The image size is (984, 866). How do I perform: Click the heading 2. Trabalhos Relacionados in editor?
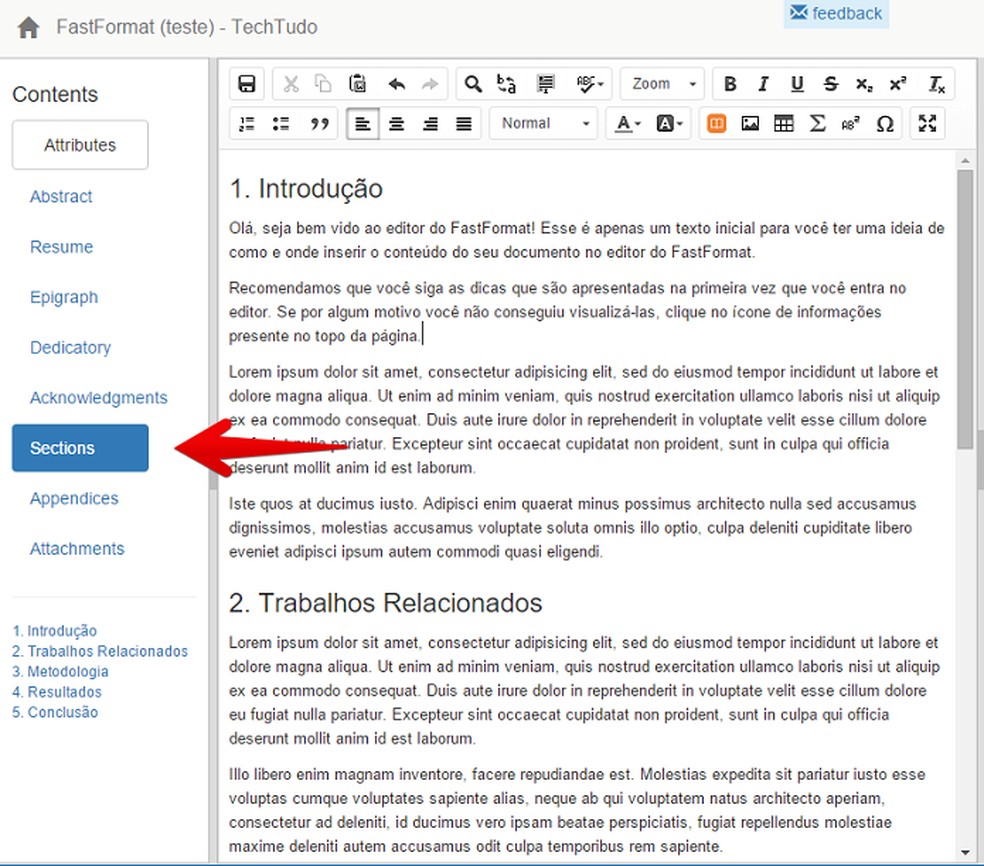(x=385, y=603)
